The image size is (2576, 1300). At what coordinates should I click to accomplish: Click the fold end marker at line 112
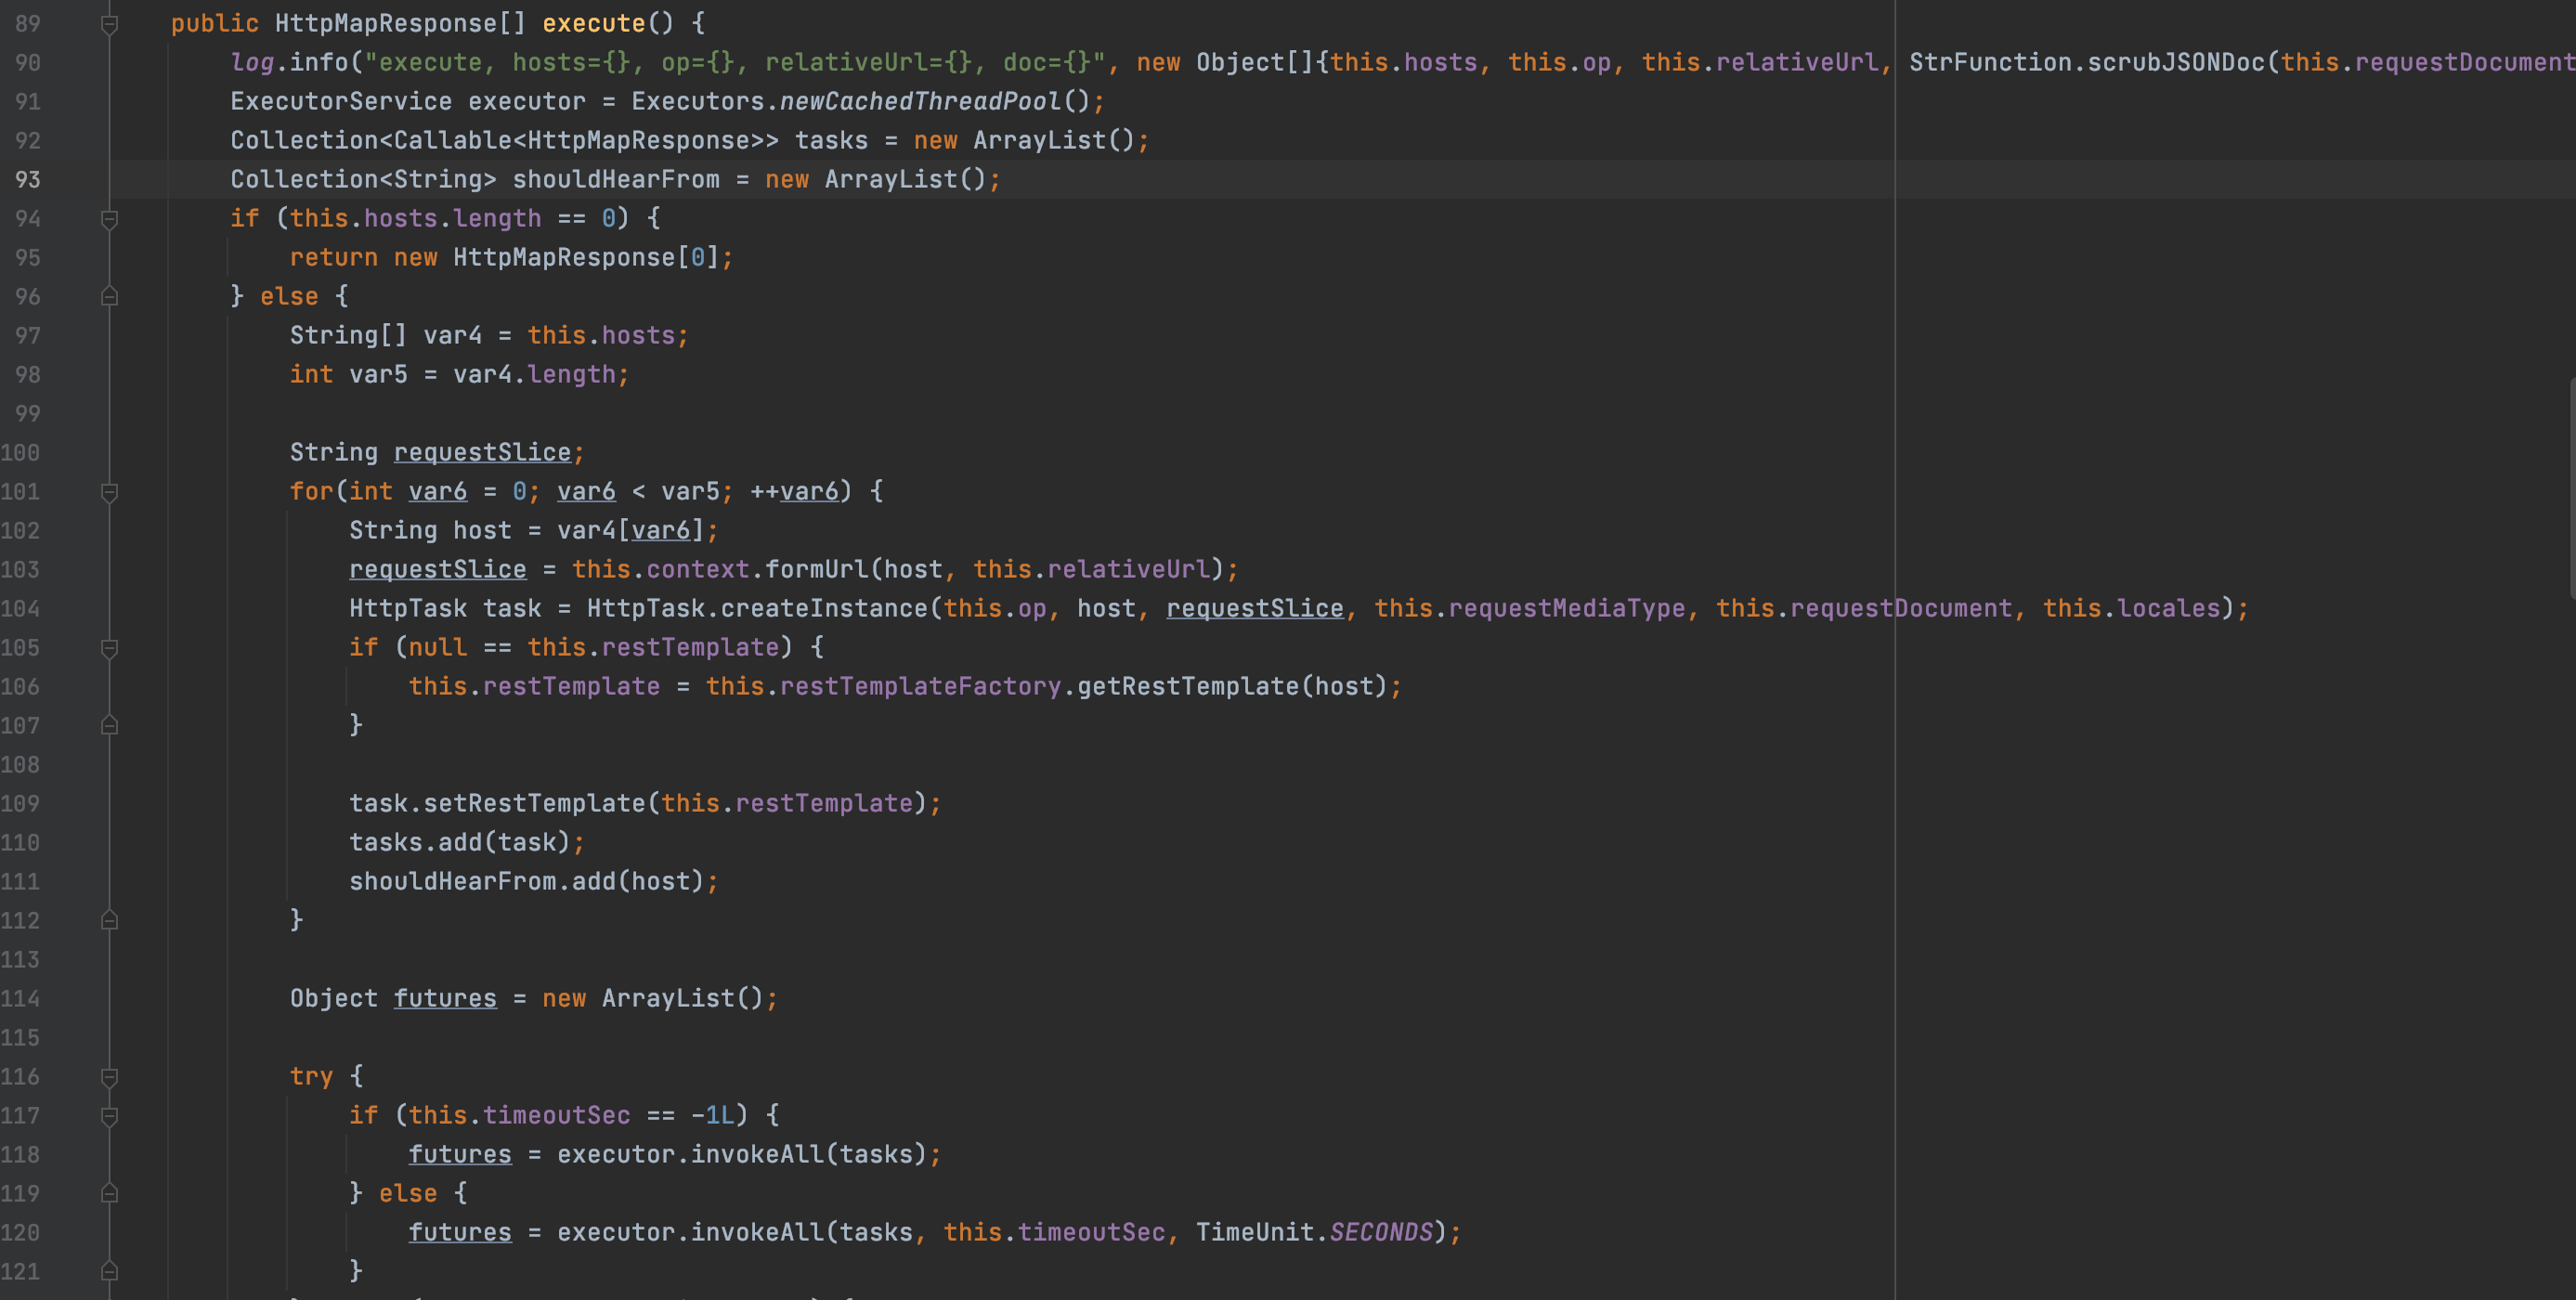[110, 921]
